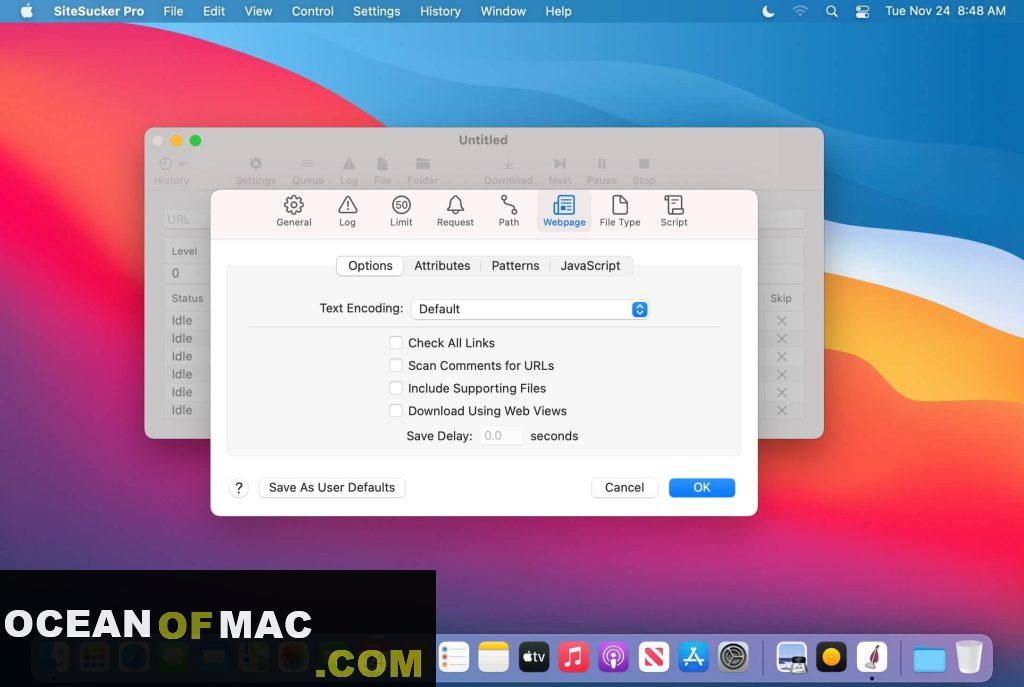
Task: Open the Path settings pane
Action: [509, 211]
